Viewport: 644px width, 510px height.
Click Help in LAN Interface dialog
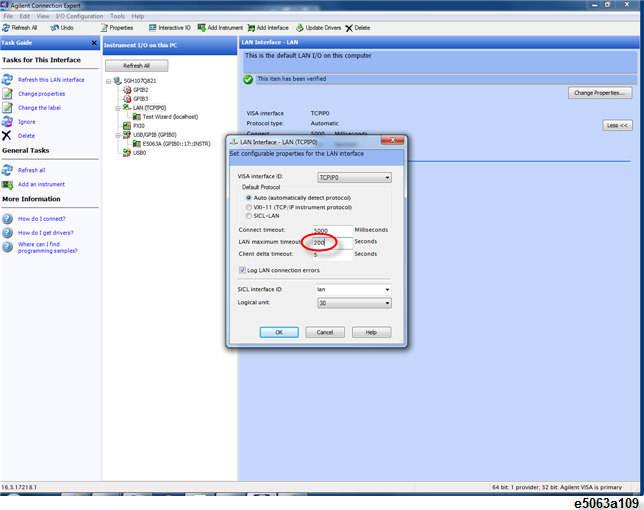point(371,332)
